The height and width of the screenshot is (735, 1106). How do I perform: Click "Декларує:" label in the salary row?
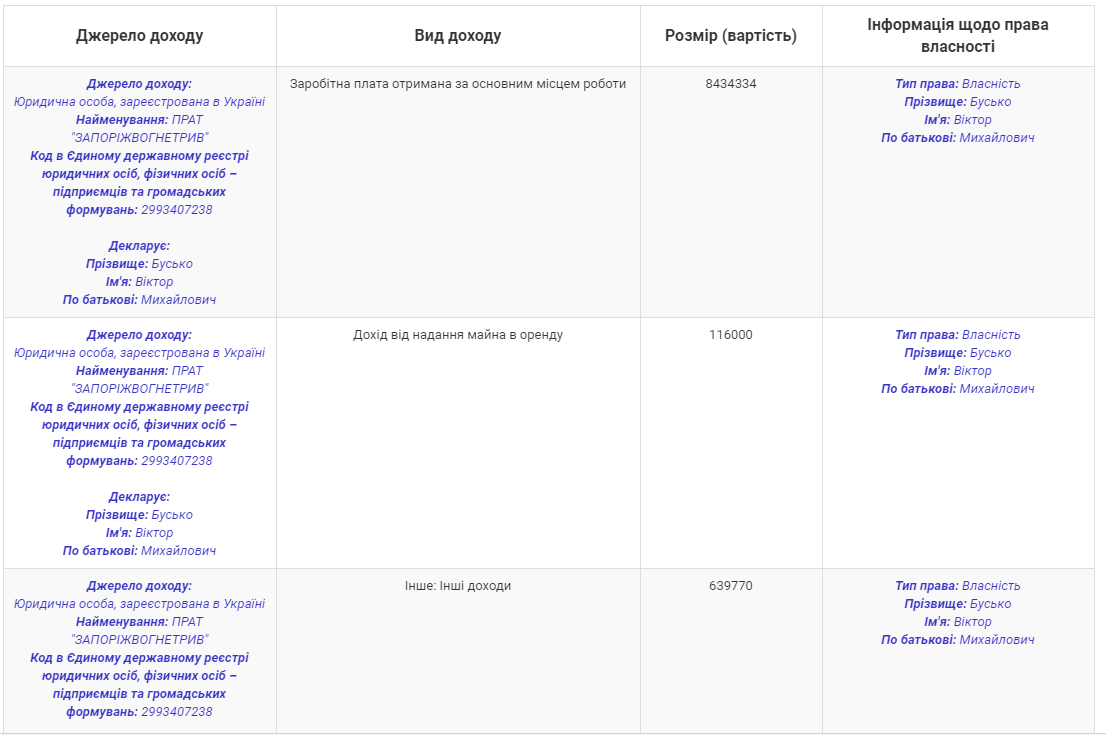pyautogui.click(x=139, y=246)
